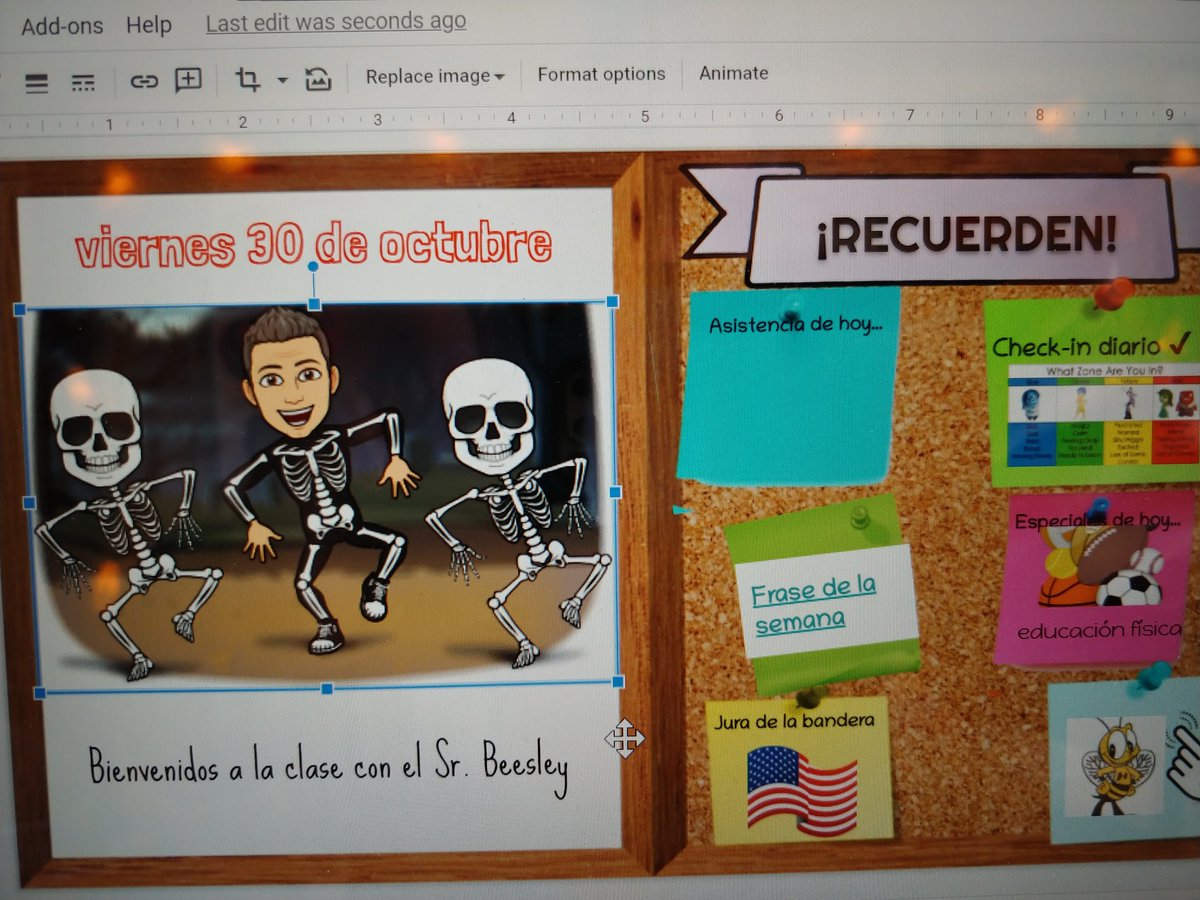Click the line weight icon

tap(37, 82)
